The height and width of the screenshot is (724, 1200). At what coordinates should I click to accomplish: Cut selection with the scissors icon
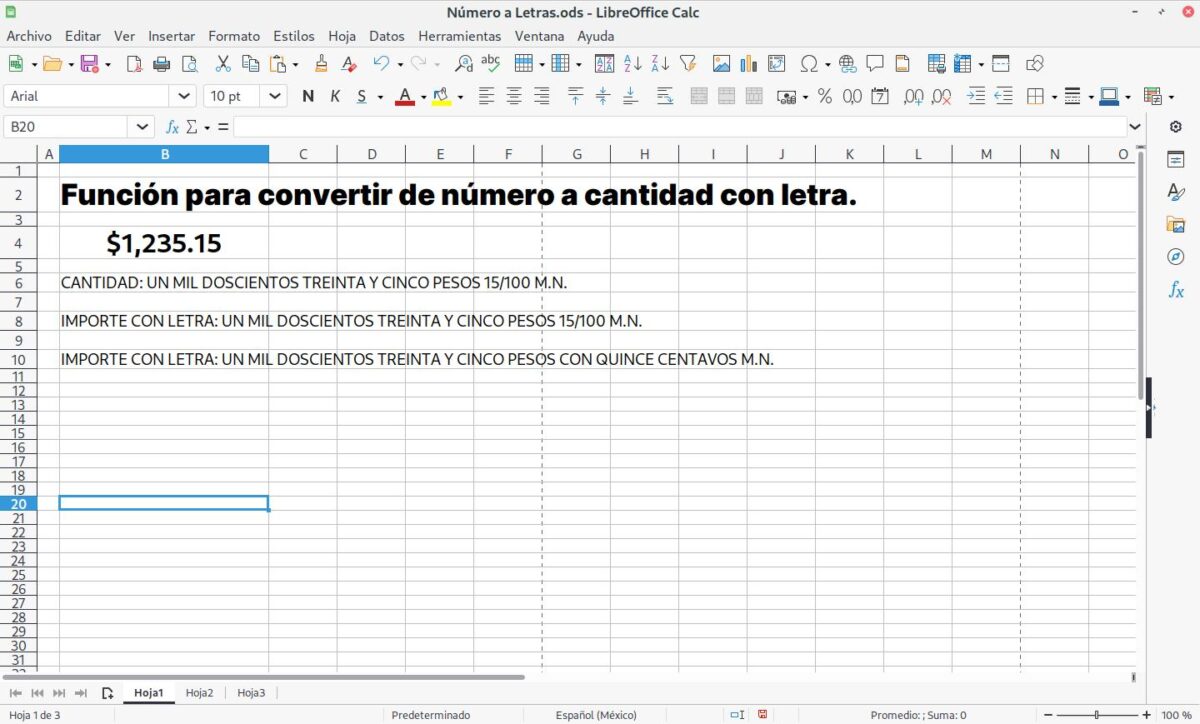(x=223, y=64)
